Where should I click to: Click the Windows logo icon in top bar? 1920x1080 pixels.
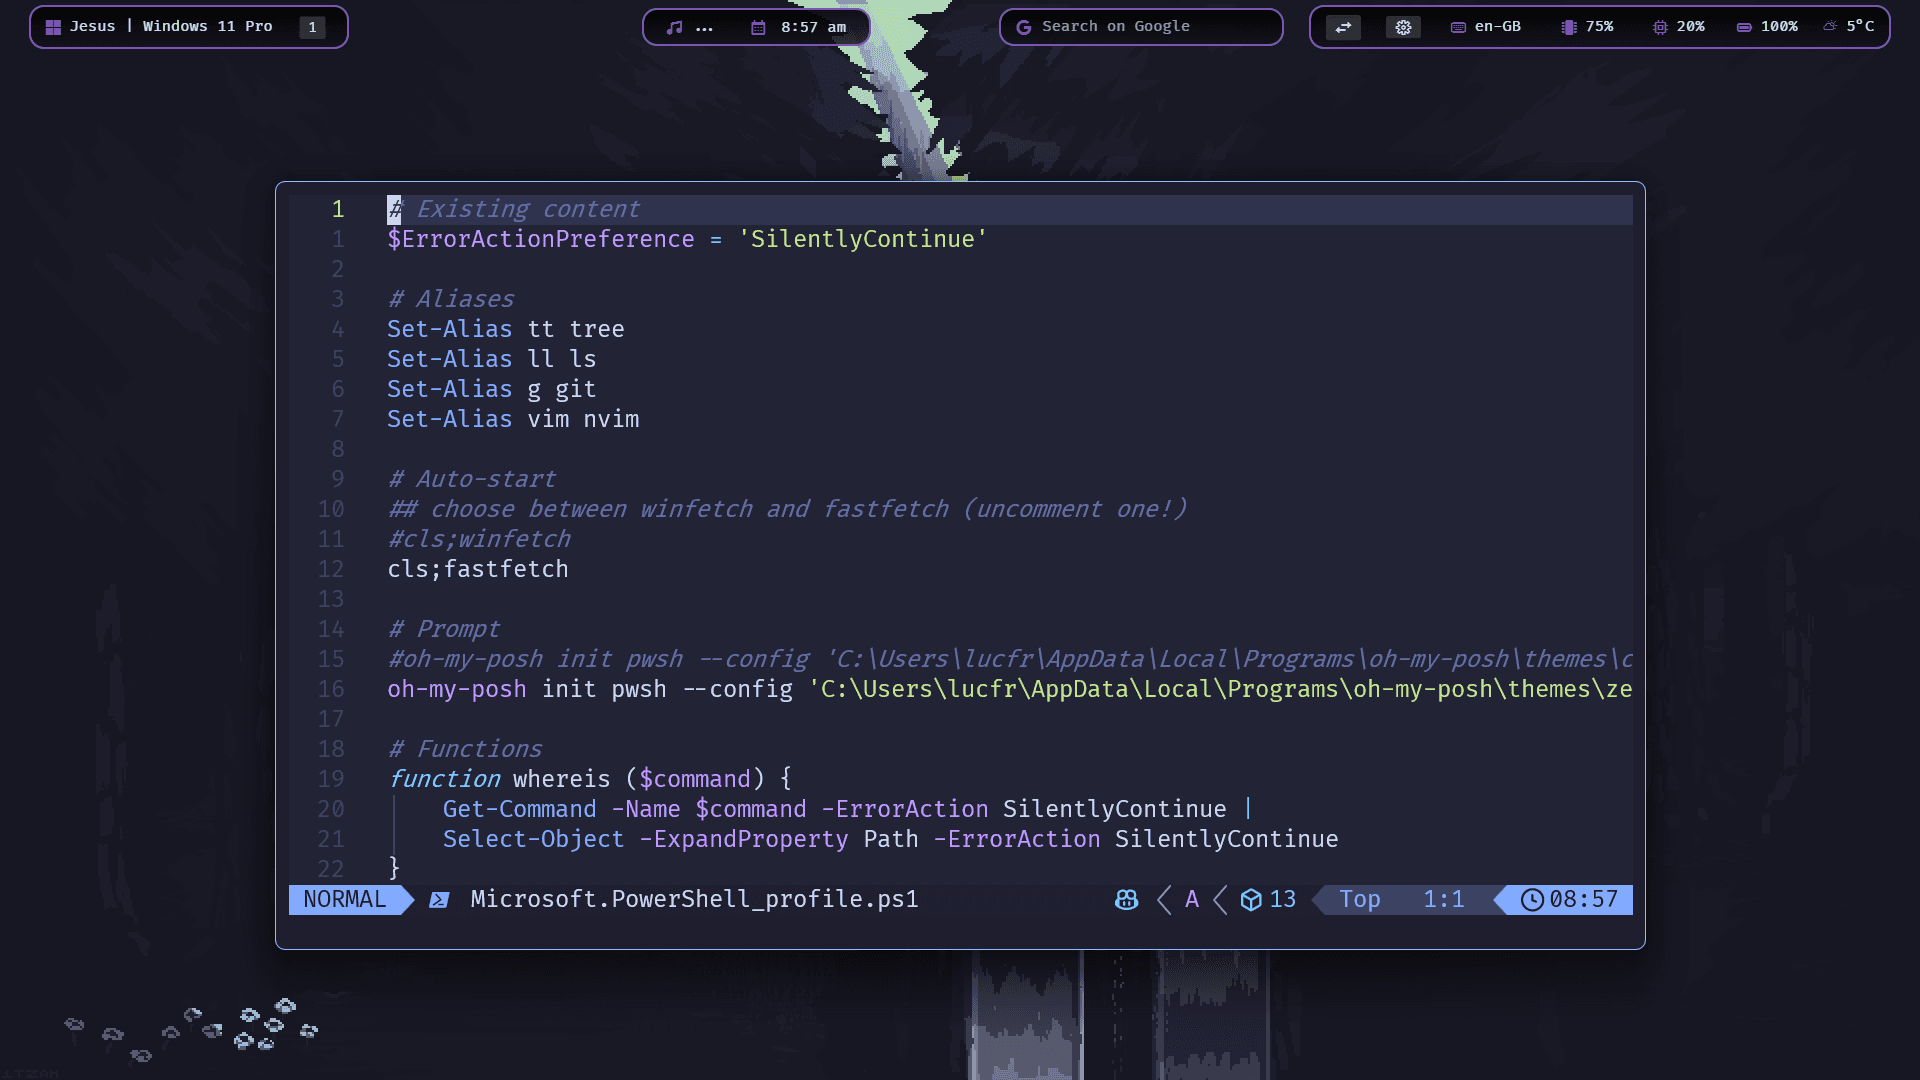pyautogui.click(x=53, y=27)
